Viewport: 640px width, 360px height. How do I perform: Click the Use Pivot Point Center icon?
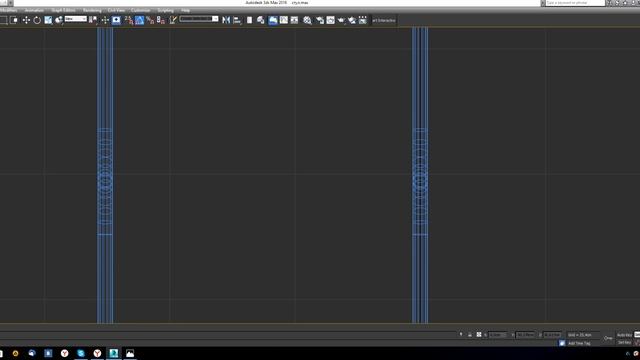point(93,20)
